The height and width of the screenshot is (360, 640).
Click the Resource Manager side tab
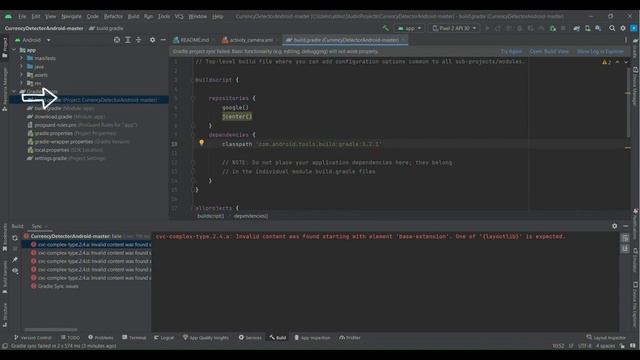[x=4, y=89]
